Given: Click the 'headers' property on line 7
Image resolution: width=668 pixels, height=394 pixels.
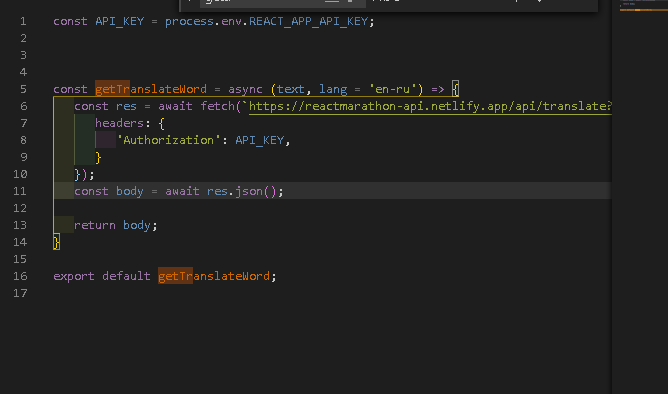Looking at the screenshot, I should pos(120,123).
